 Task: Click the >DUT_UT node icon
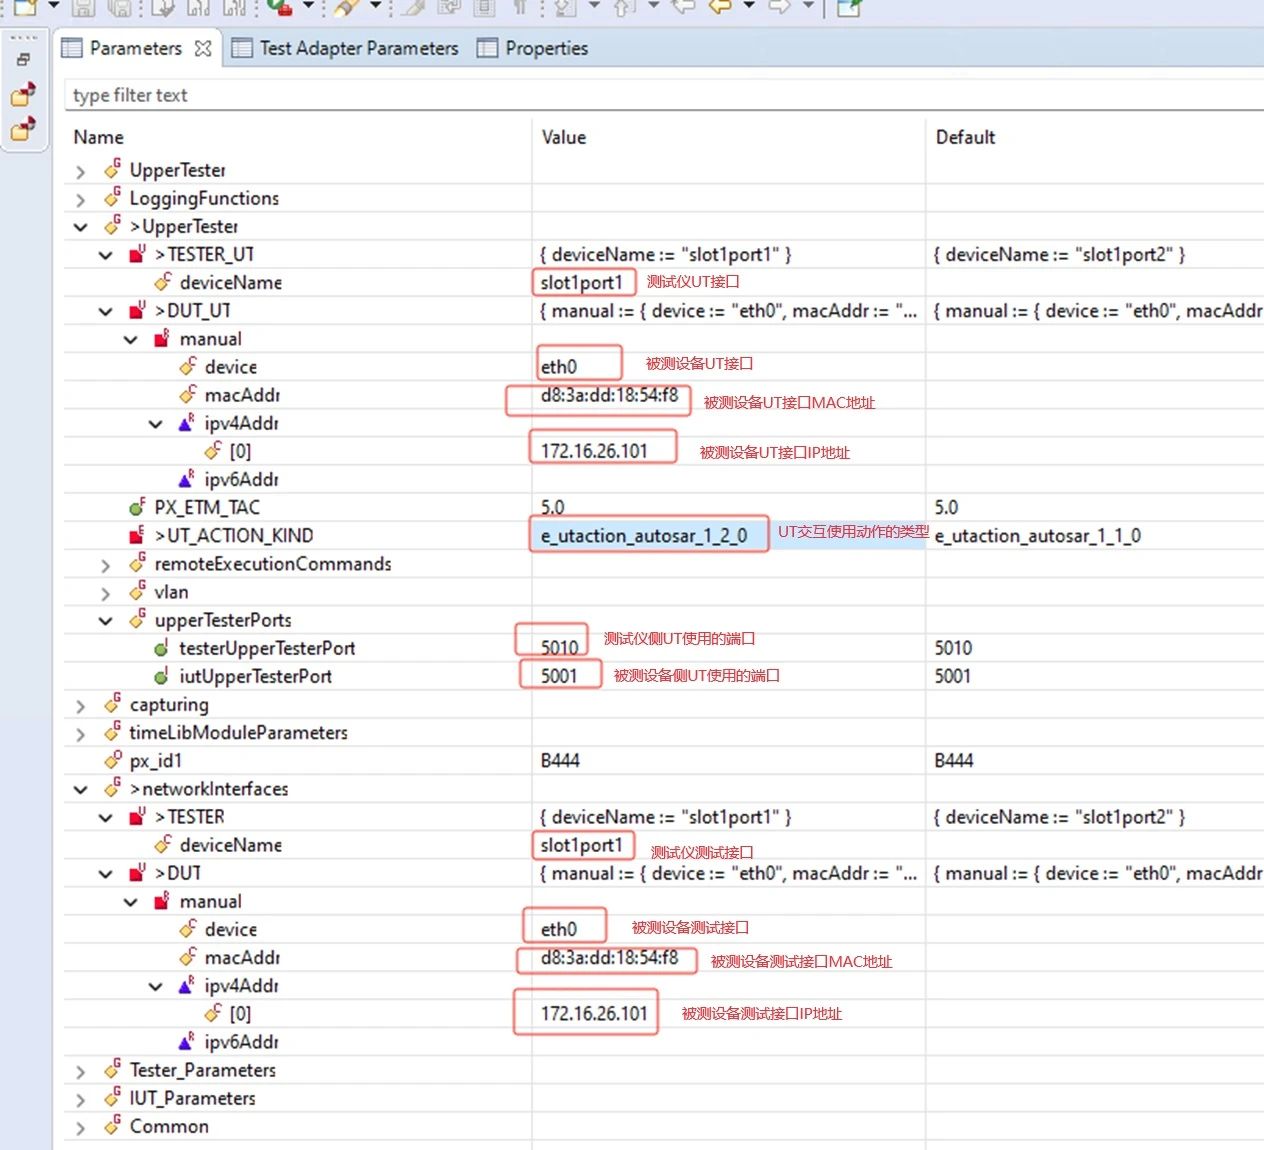(137, 310)
